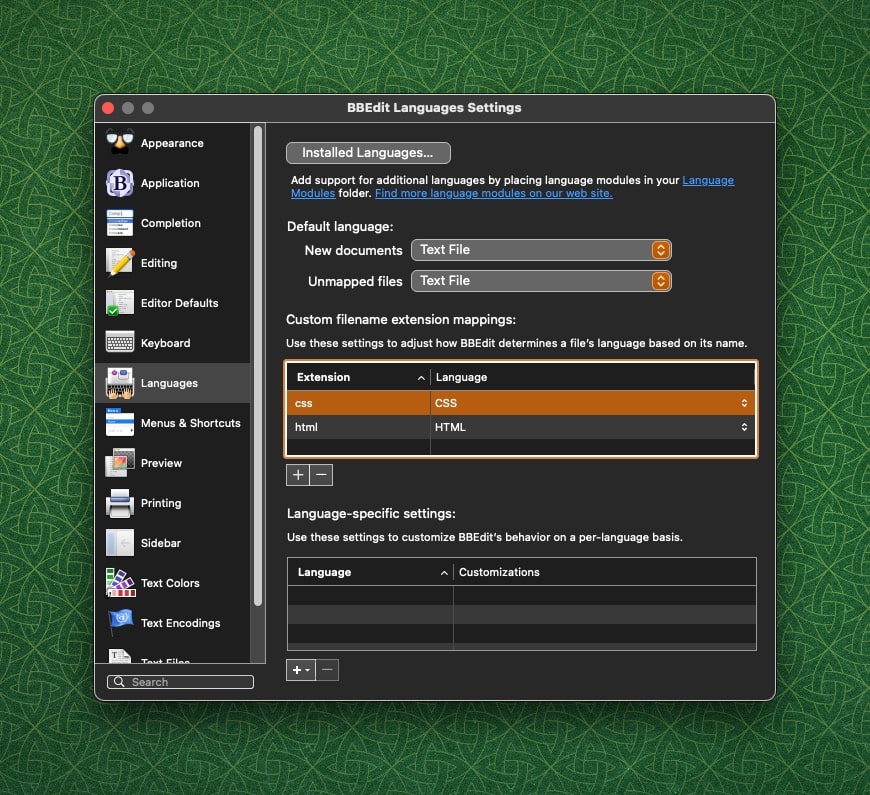870x795 pixels.
Task: Open Editor Defaults icon in sidebar
Action: tap(120, 303)
